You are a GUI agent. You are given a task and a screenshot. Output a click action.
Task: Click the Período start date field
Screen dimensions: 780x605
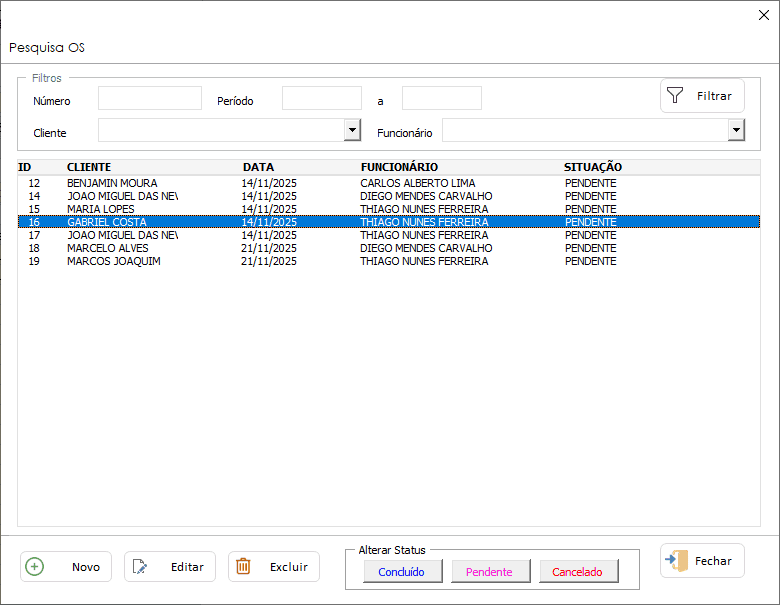pyautogui.click(x=321, y=98)
